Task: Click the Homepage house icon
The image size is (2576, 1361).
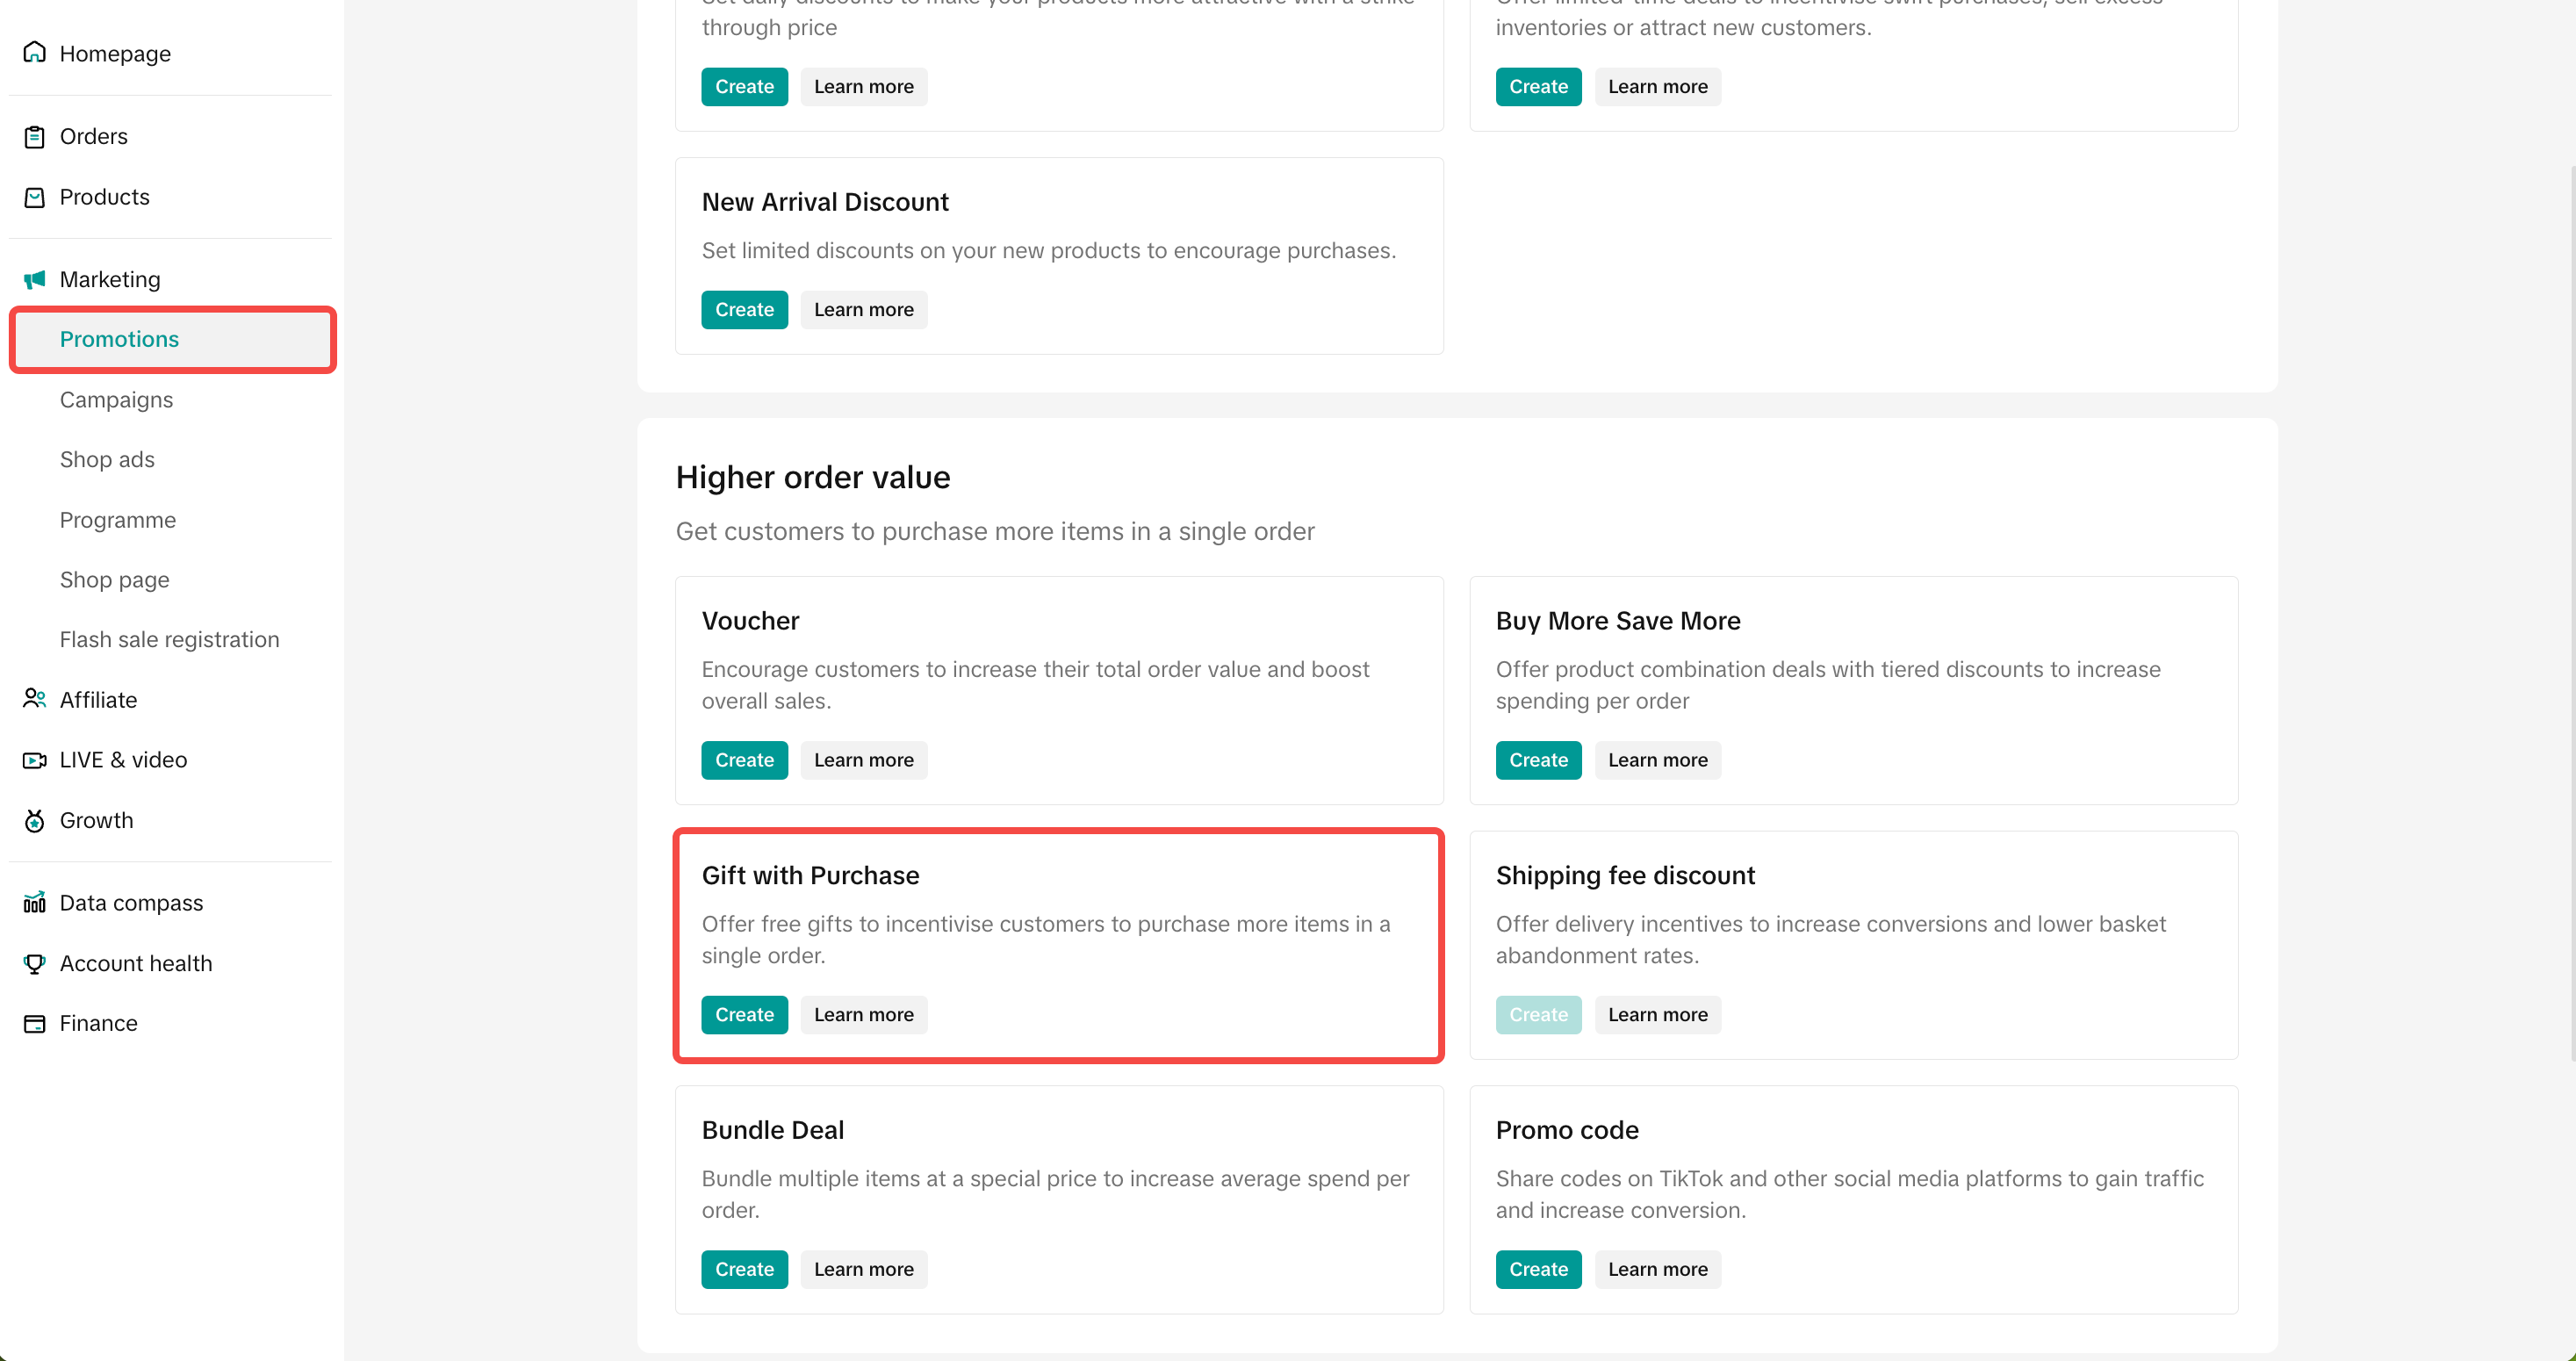Action: click(34, 52)
